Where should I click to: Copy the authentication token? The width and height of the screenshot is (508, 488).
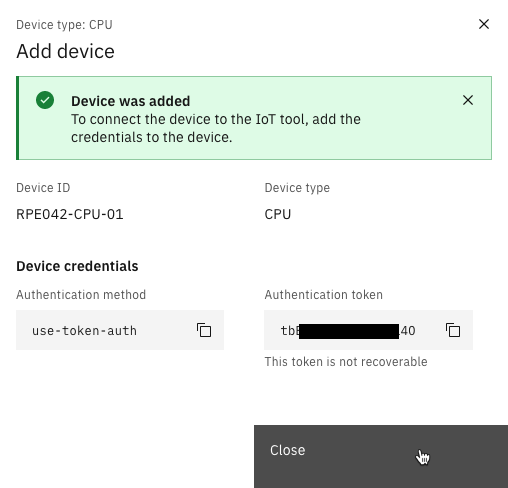coord(453,330)
